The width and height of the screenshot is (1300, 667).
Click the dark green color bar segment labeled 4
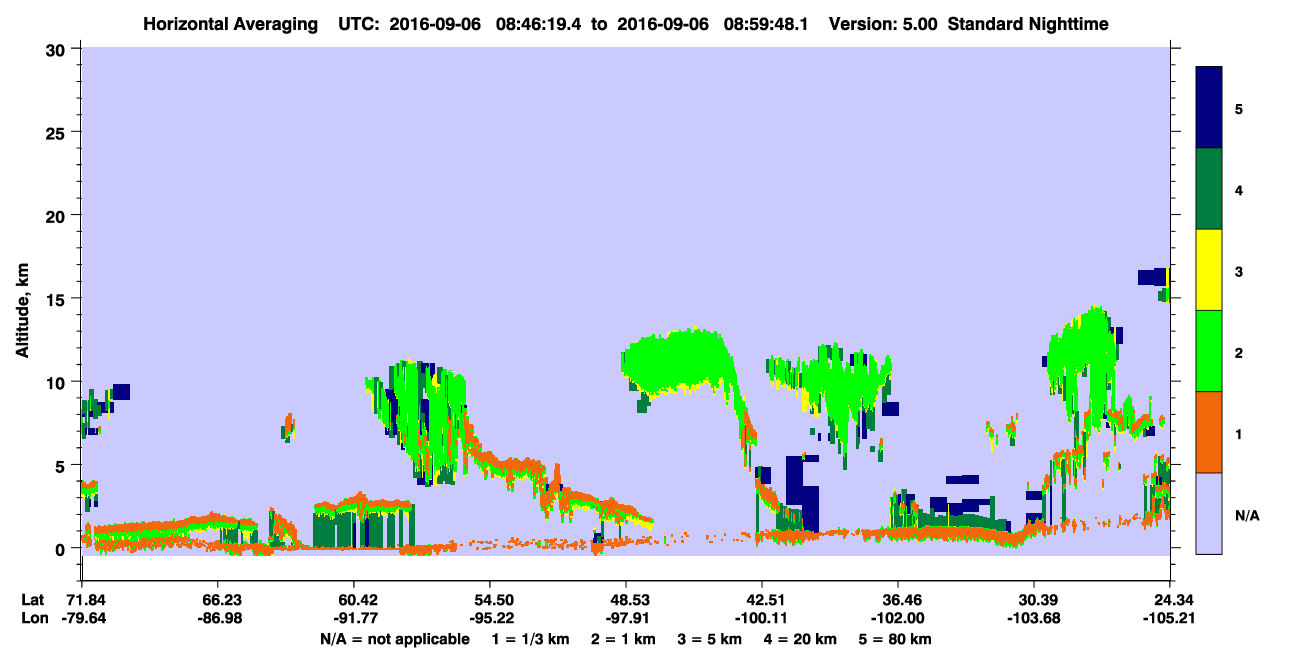pyautogui.click(x=1209, y=189)
